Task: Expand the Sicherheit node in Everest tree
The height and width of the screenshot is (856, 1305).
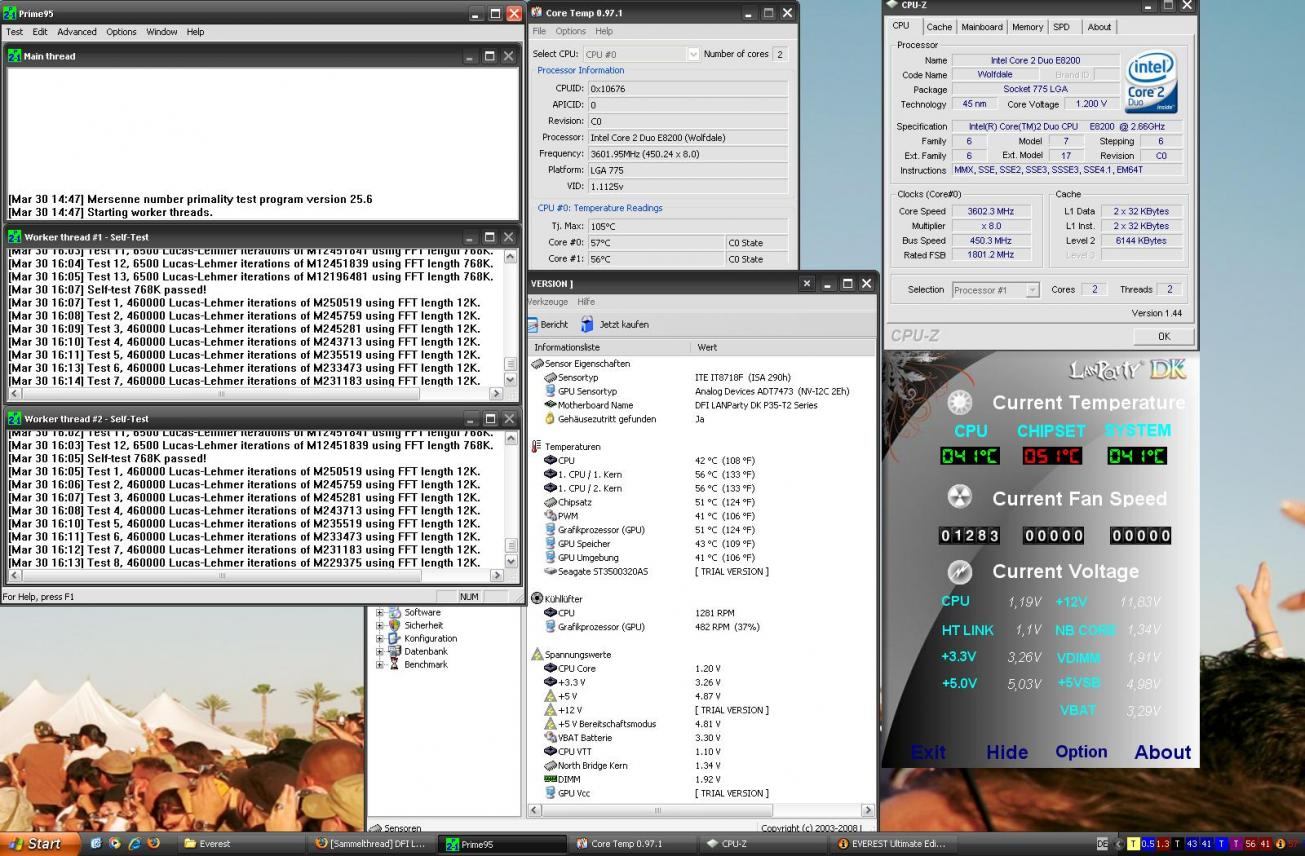Action: 380,625
